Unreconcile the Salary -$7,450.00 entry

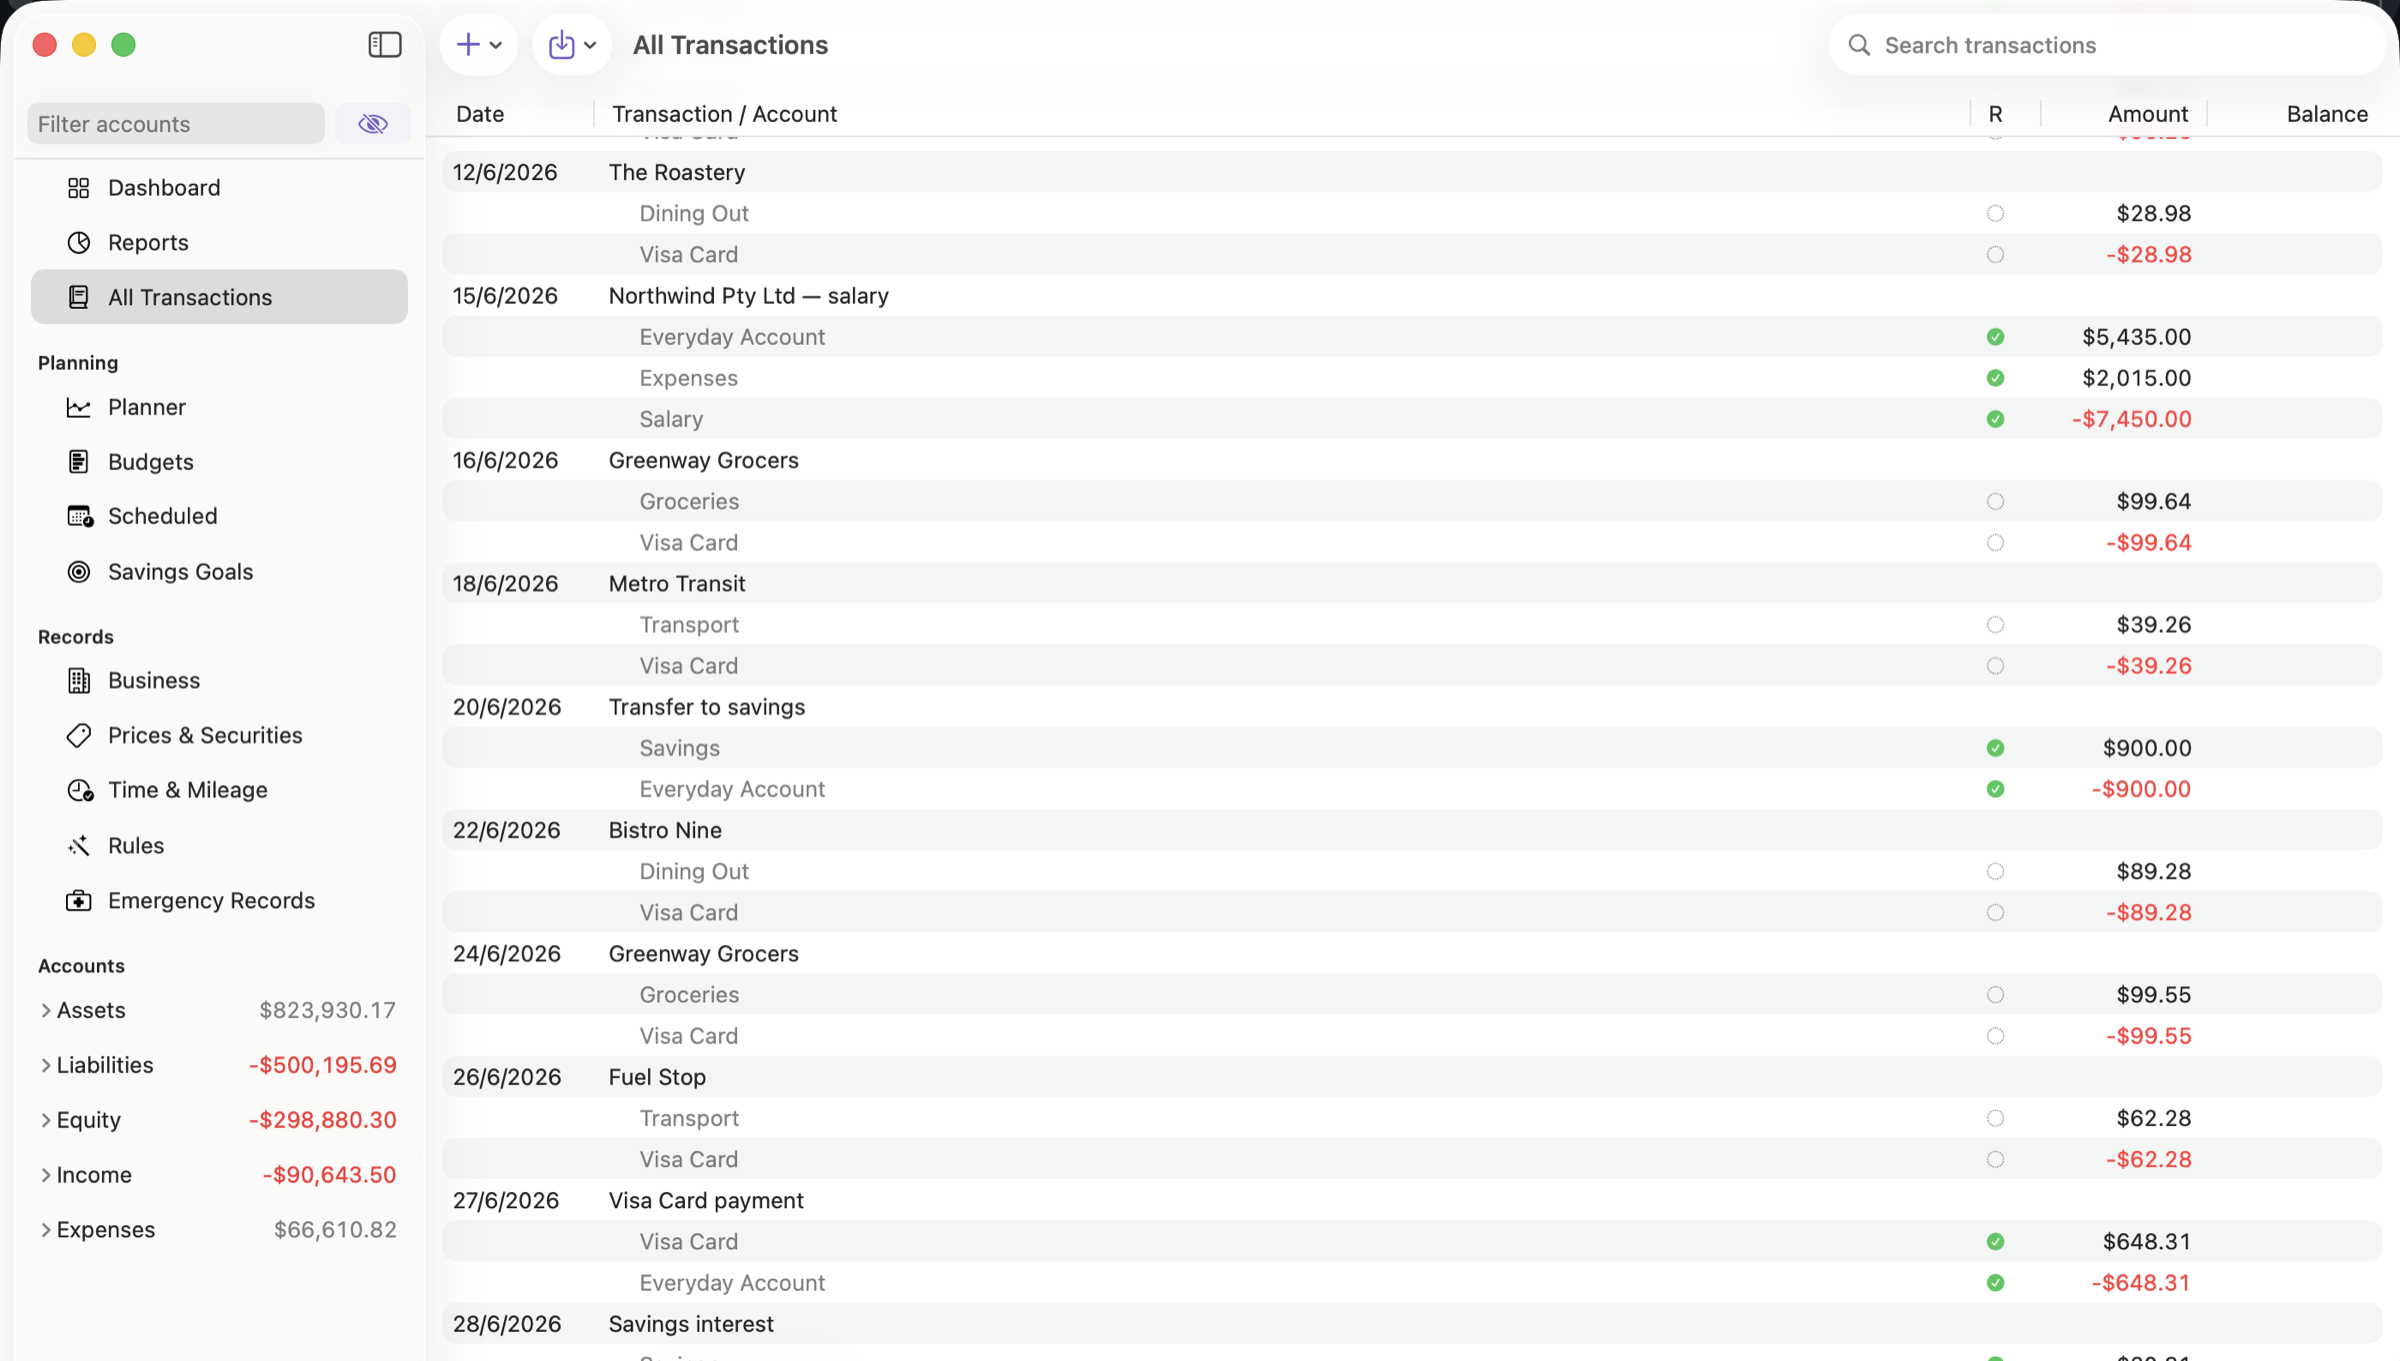tap(1995, 419)
